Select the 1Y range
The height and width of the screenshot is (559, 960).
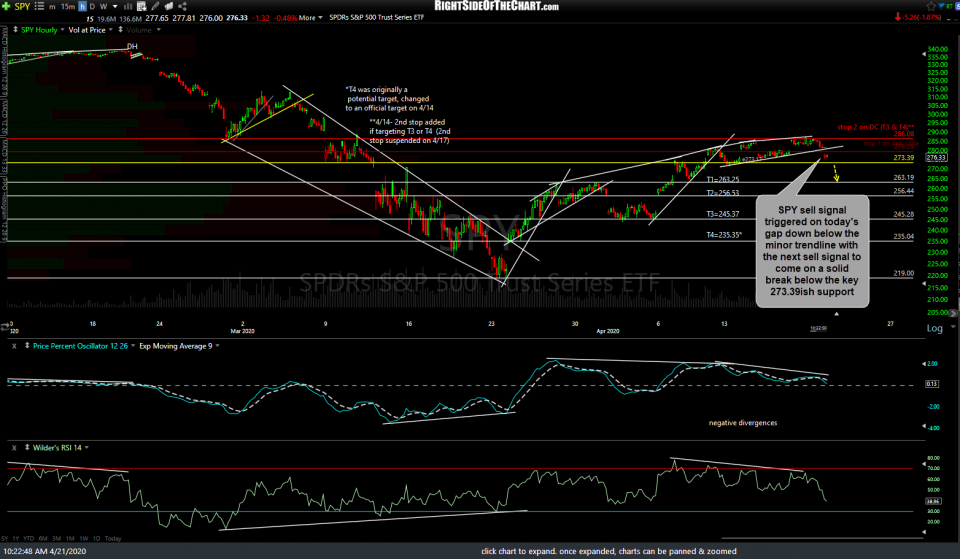click(16, 539)
